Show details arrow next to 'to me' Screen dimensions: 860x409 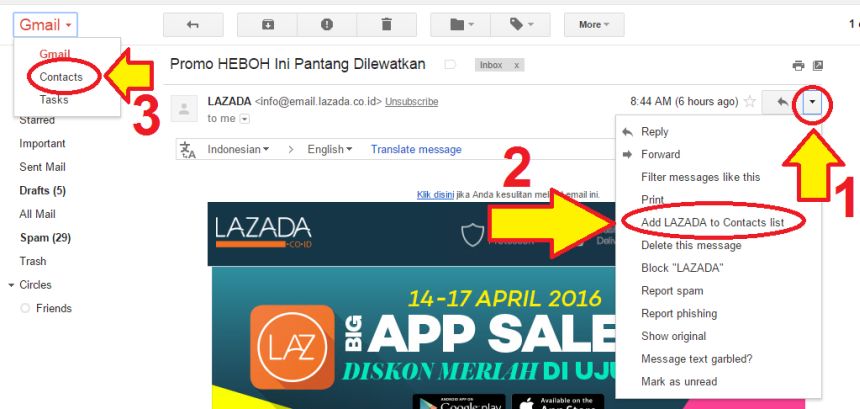pos(245,119)
